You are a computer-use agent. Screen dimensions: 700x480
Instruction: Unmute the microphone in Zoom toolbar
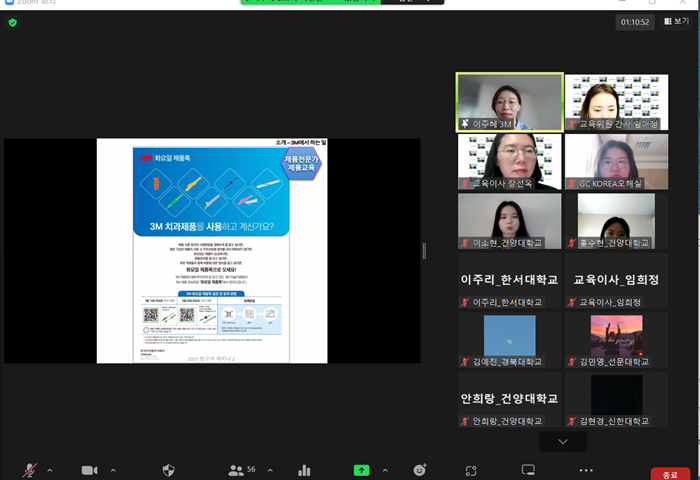(x=29, y=470)
